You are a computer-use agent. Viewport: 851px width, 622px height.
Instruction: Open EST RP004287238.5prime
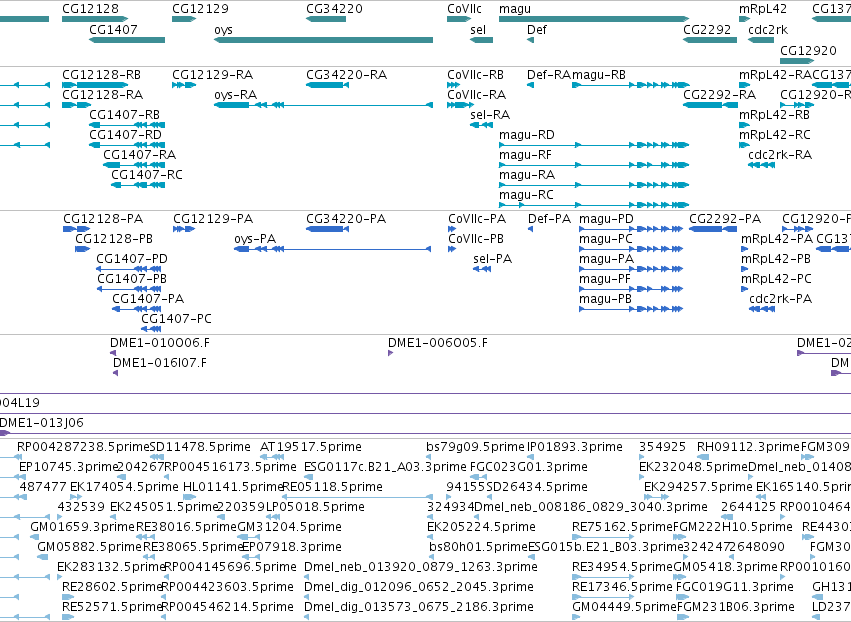click(83, 447)
